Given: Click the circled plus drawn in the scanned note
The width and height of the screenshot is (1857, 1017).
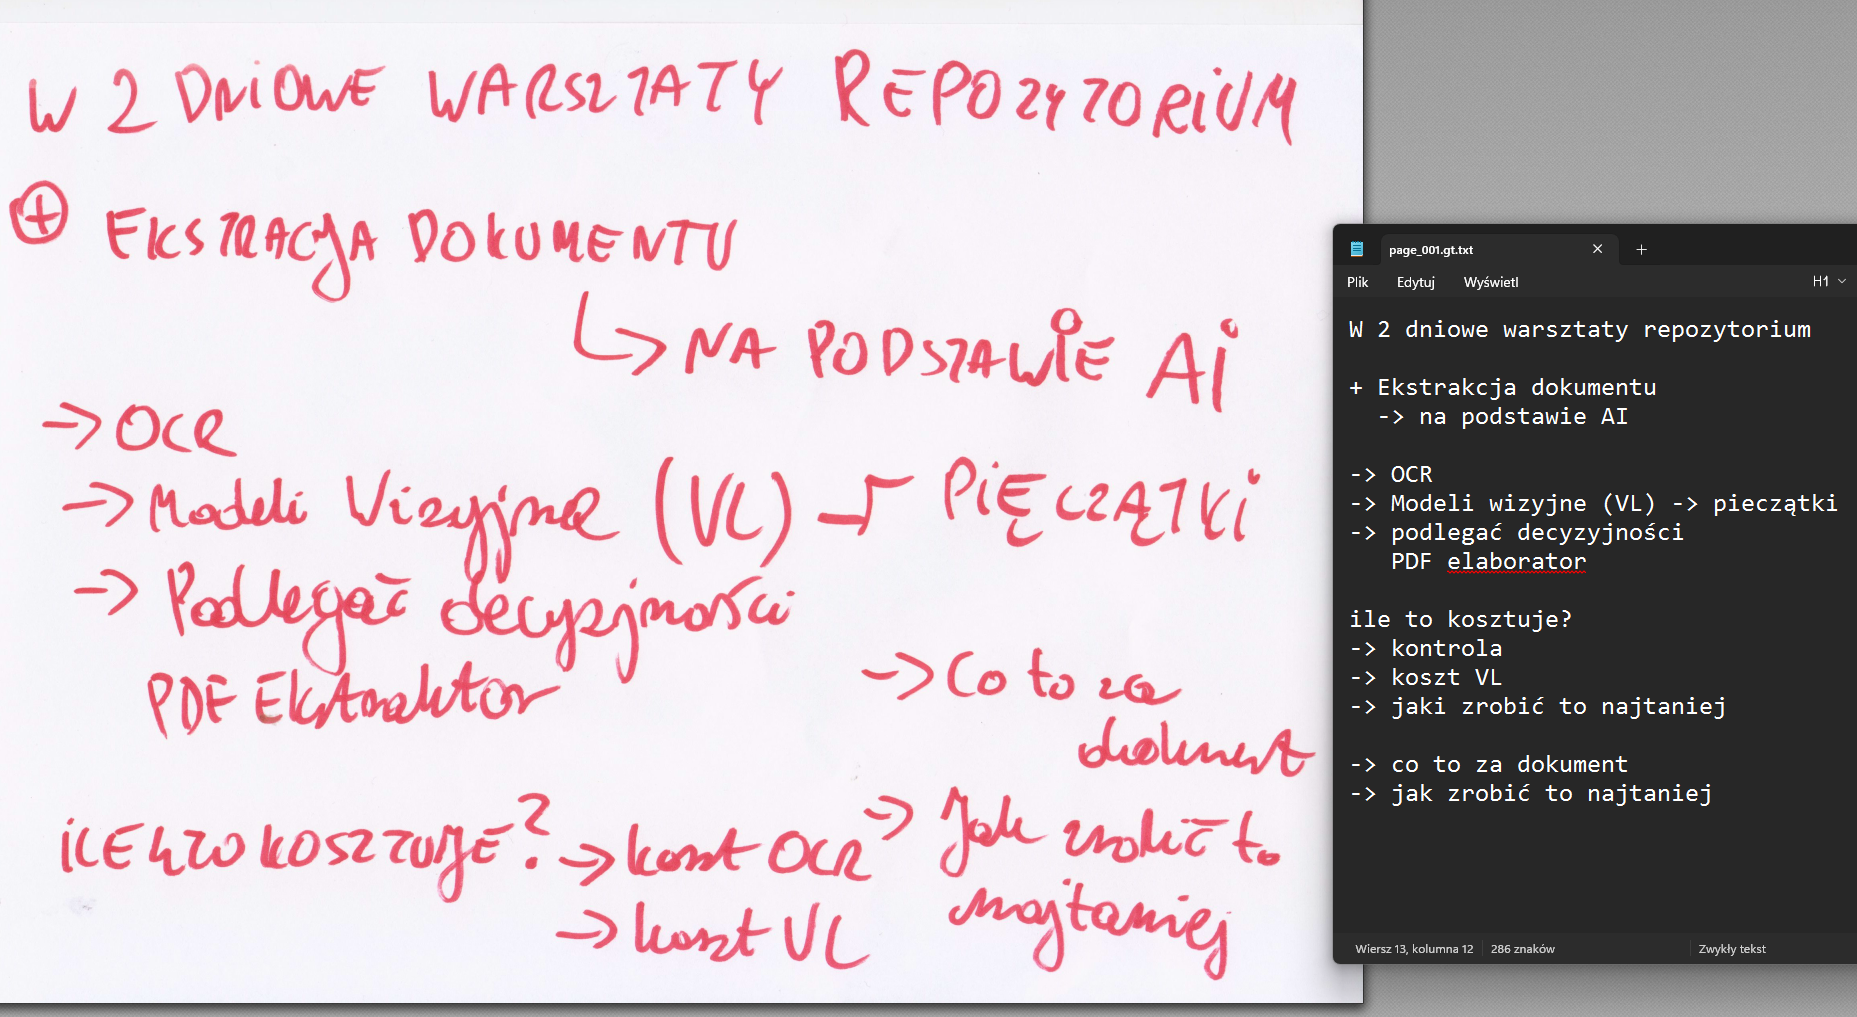Looking at the screenshot, I should pyautogui.click(x=40, y=214).
